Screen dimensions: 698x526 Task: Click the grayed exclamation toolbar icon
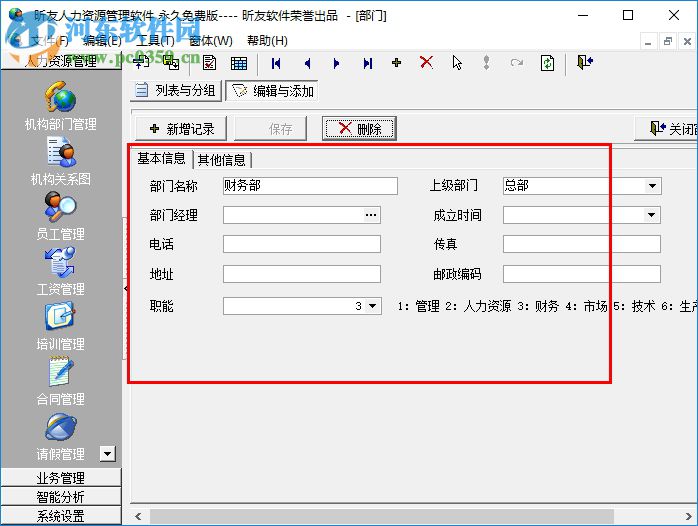pyautogui.click(x=487, y=63)
